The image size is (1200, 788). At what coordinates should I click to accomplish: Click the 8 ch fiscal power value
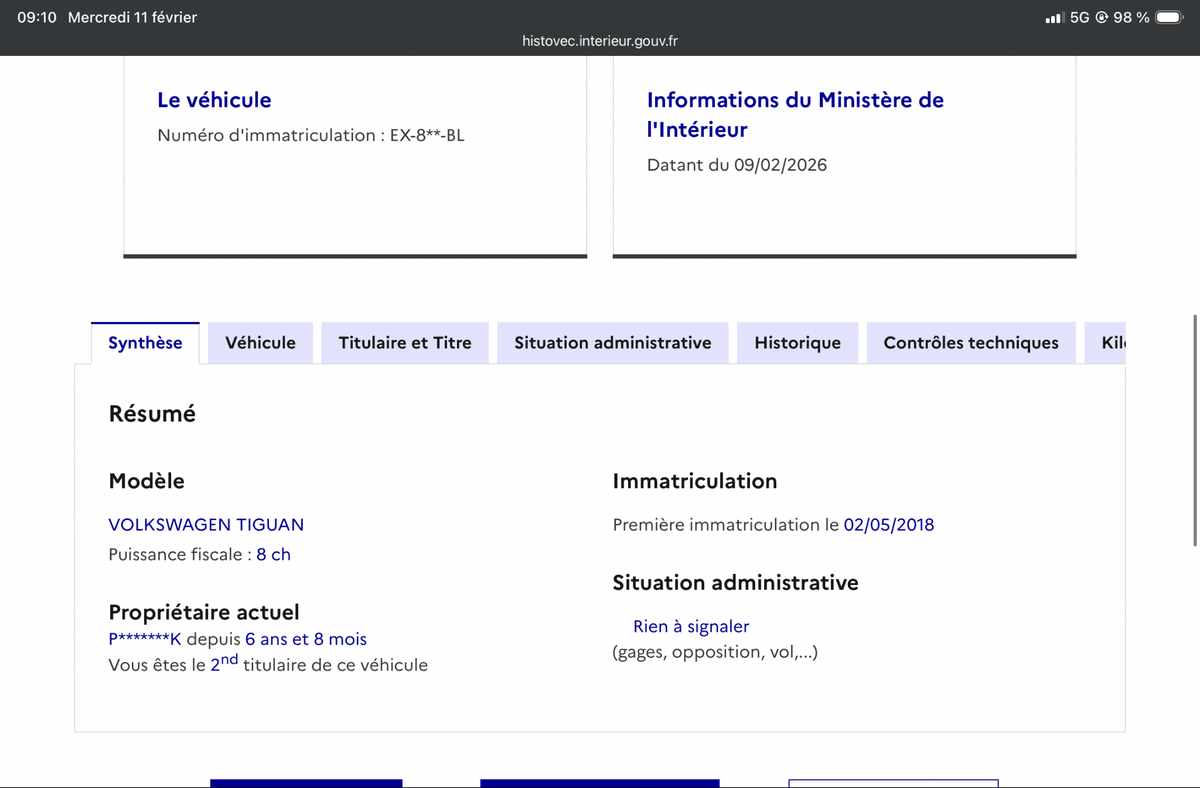click(x=273, y=555)
